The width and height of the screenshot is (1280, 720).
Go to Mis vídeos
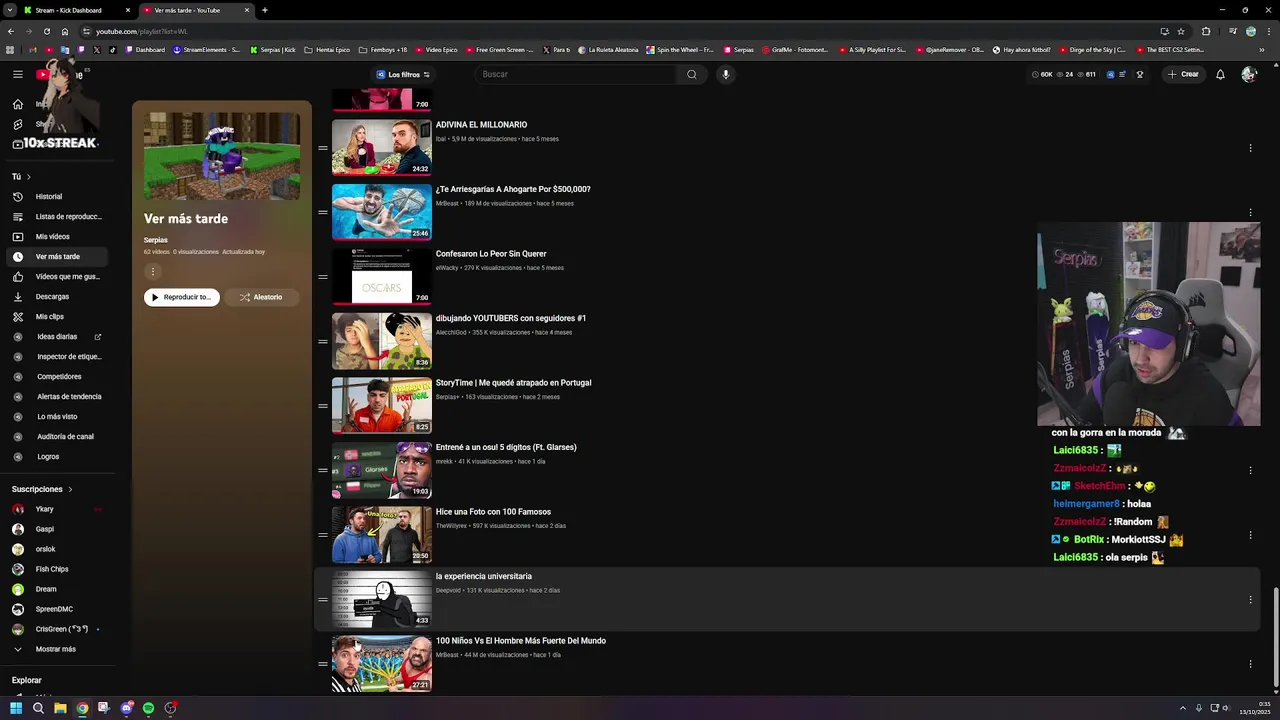(x=58, y=237)
